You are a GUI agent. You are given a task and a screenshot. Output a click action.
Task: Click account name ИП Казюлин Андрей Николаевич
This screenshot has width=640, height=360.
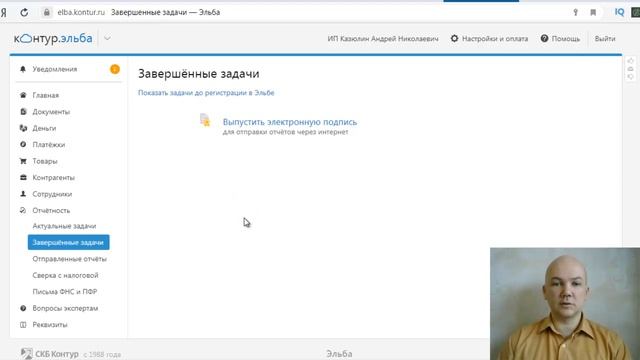383,39
